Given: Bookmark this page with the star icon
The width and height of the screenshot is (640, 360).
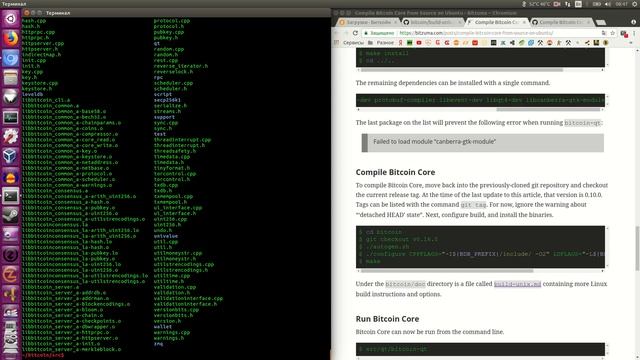Looking at the screenshot, I should point(612,33).
